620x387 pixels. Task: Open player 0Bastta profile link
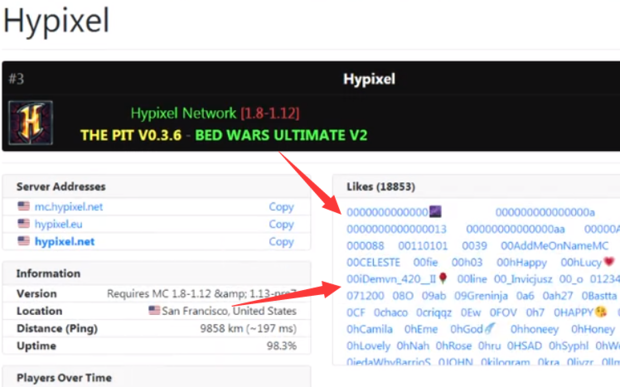click(599, 296)
